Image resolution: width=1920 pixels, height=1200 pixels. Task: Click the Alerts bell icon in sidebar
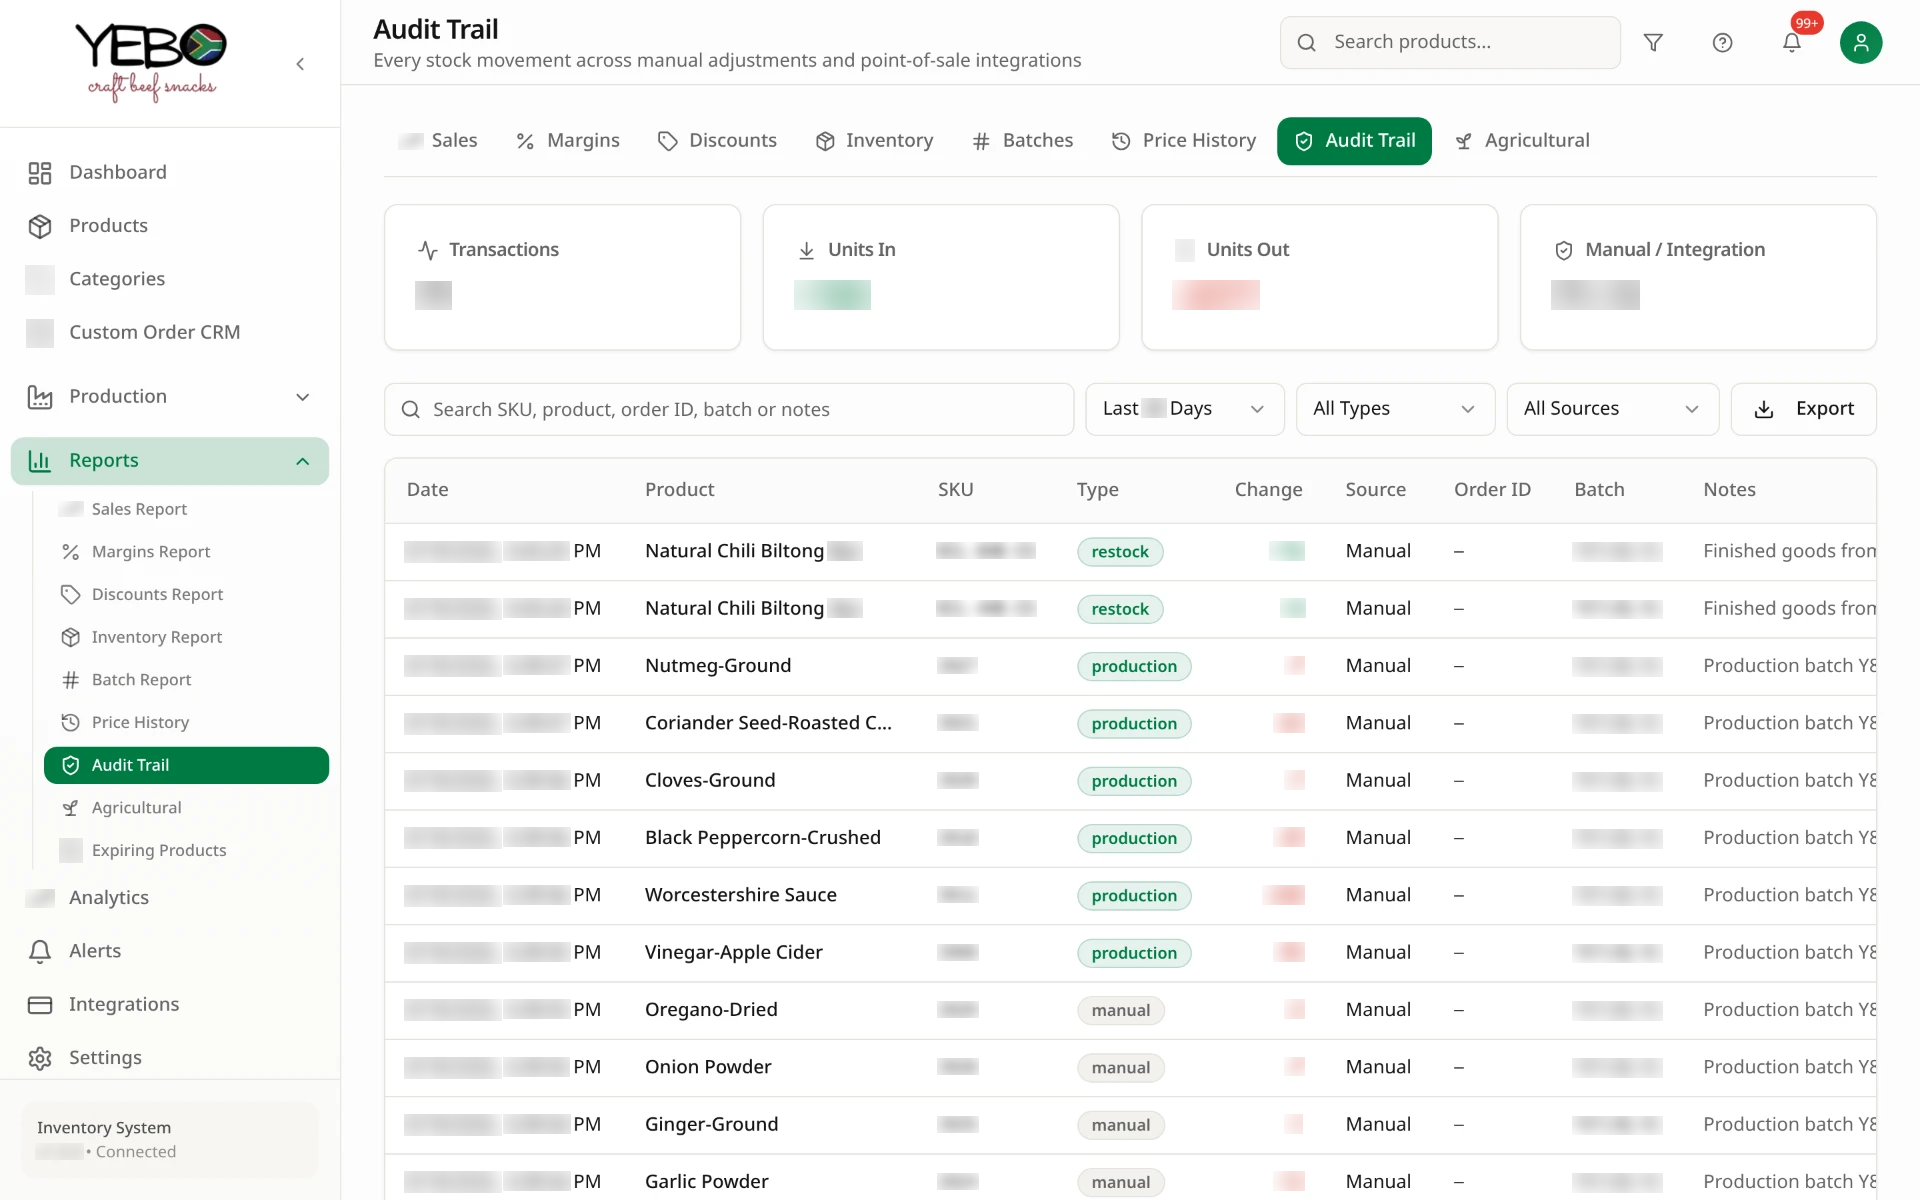pos(40,951)
